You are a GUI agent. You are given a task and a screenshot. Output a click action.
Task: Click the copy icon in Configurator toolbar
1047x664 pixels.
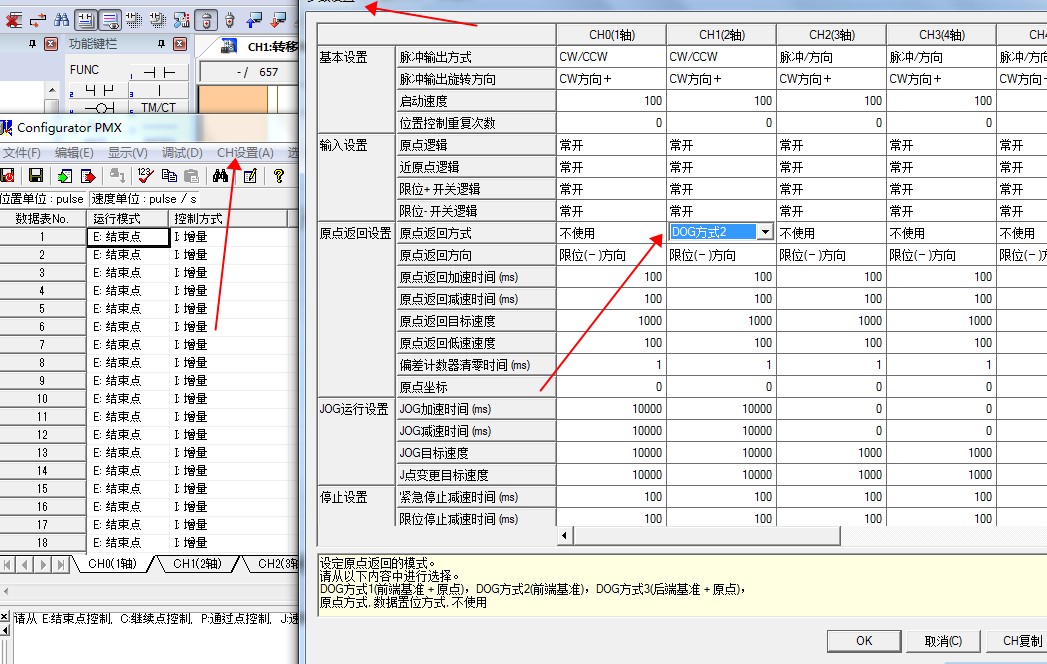[x=169, y=176]
